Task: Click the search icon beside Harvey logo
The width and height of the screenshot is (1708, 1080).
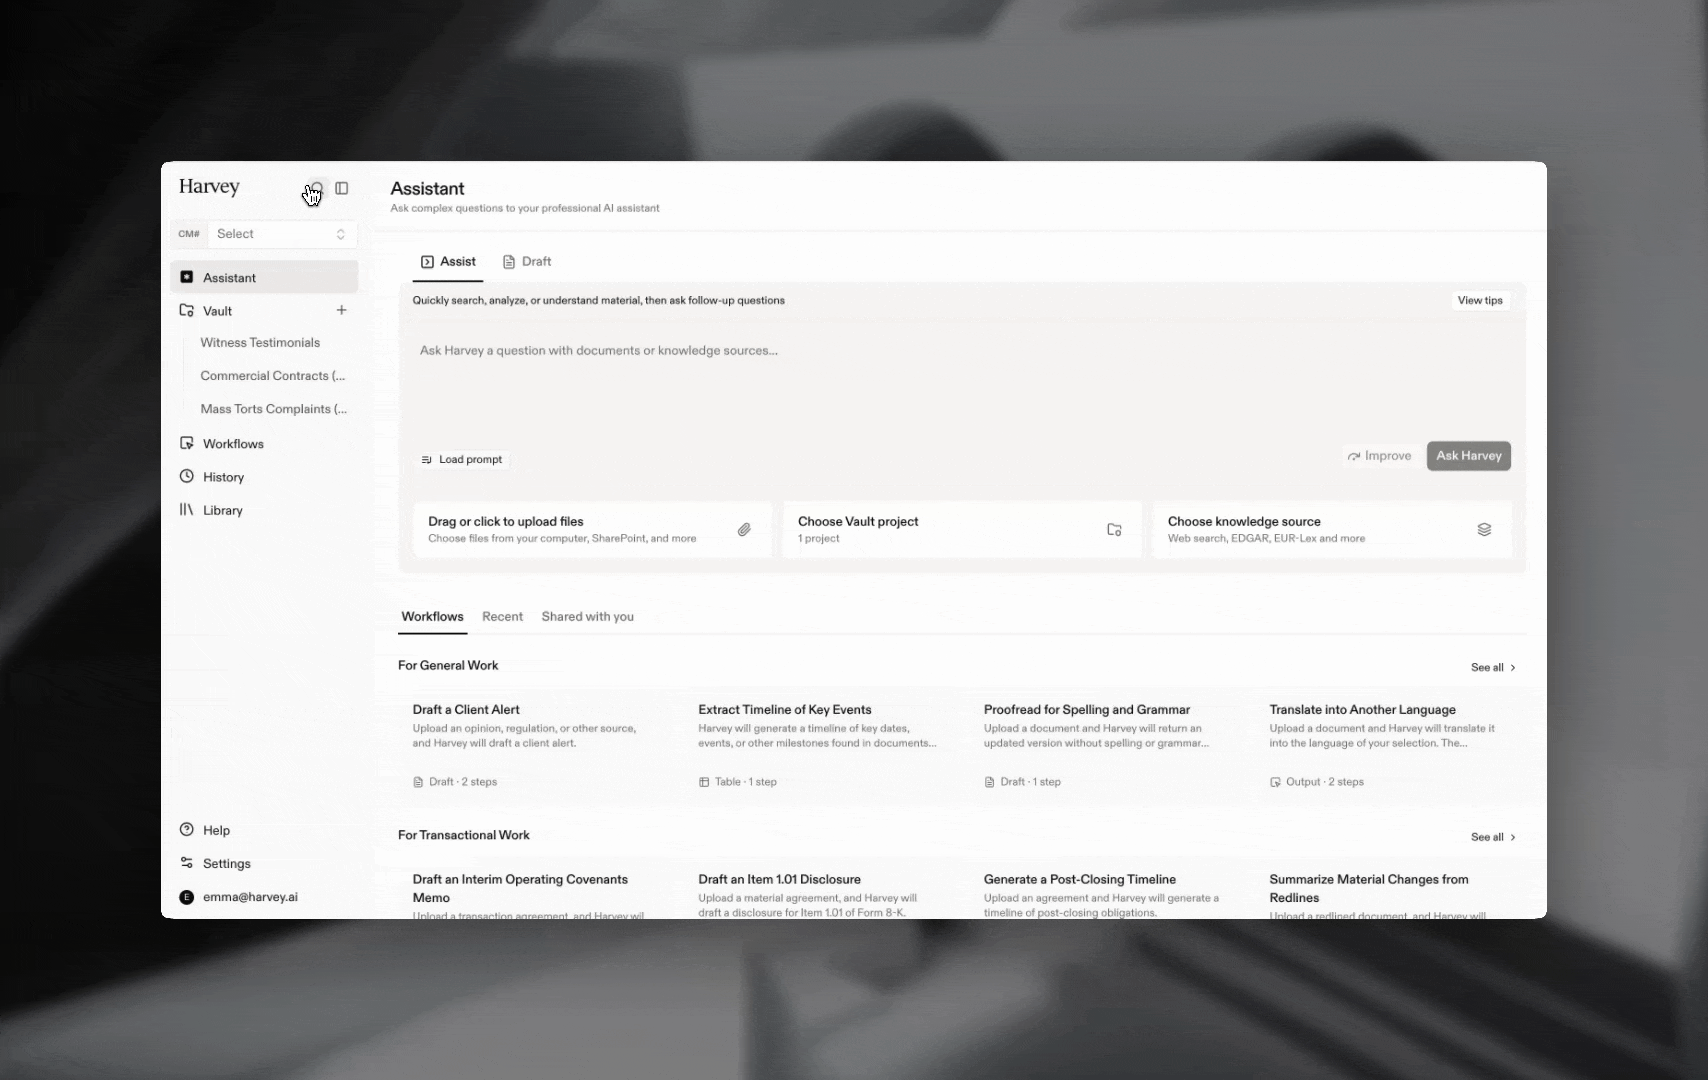Action: tap(317, 188)
